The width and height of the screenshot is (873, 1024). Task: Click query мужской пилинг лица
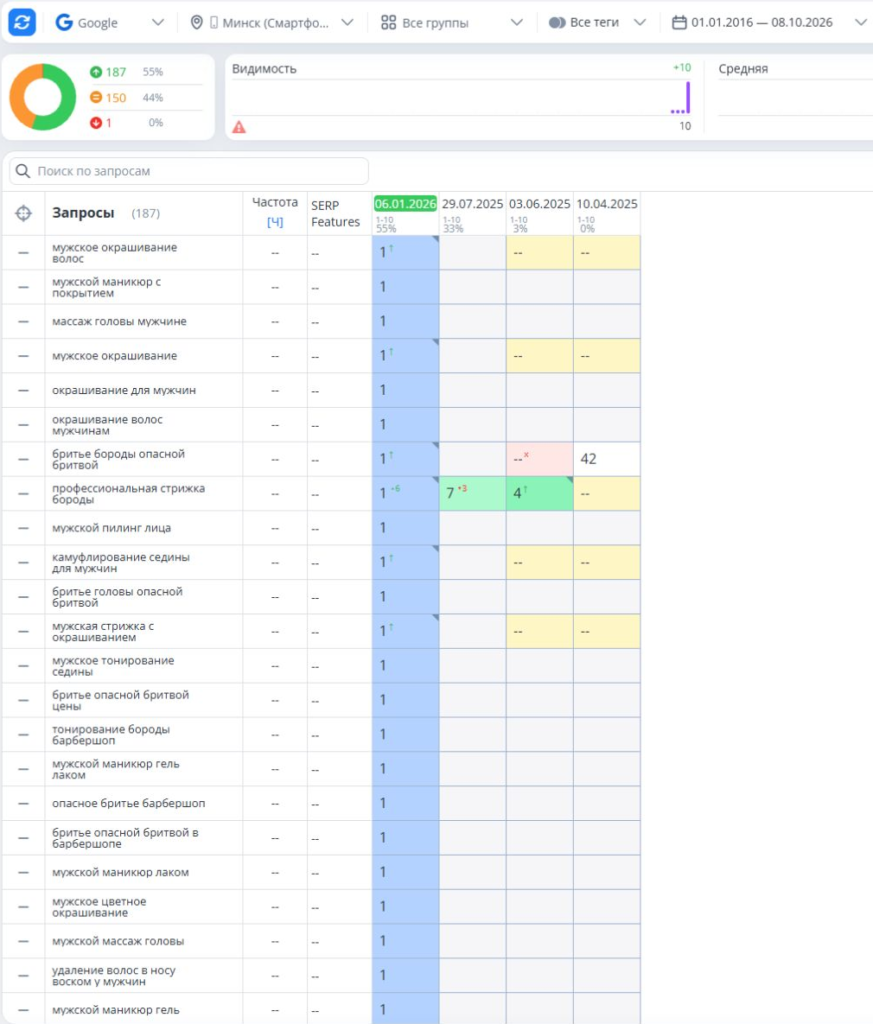(112, 528)
